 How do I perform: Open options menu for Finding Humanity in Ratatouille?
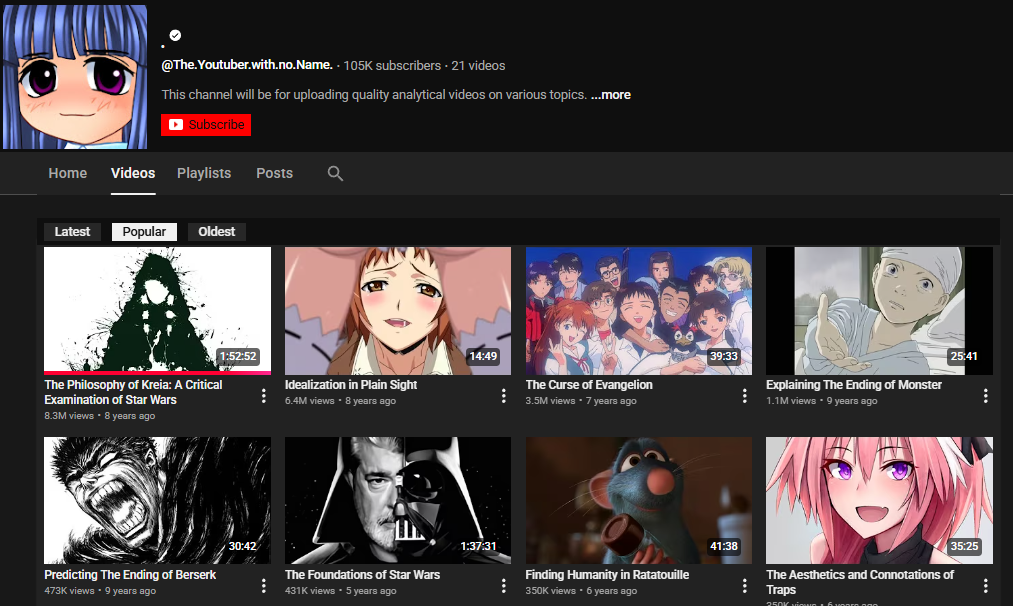tap(744, 585)
